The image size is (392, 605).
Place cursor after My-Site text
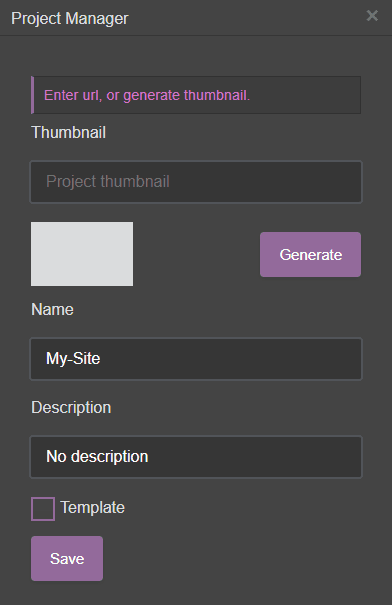tap(102, 359)
